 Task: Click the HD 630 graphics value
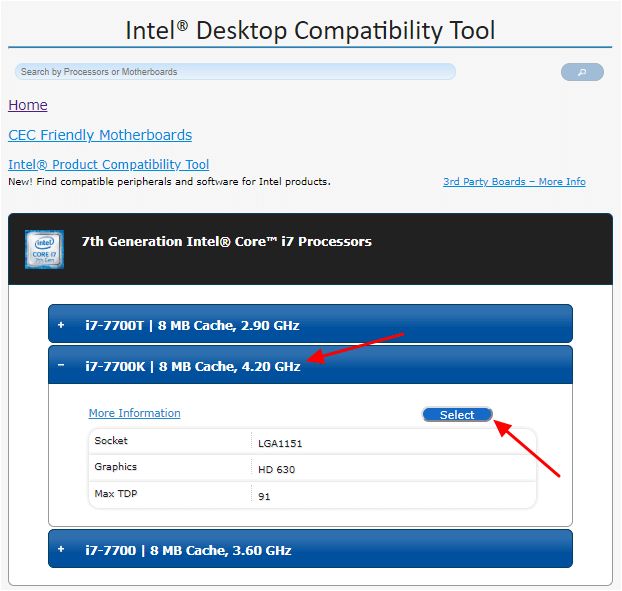click(x=276, y=470)
